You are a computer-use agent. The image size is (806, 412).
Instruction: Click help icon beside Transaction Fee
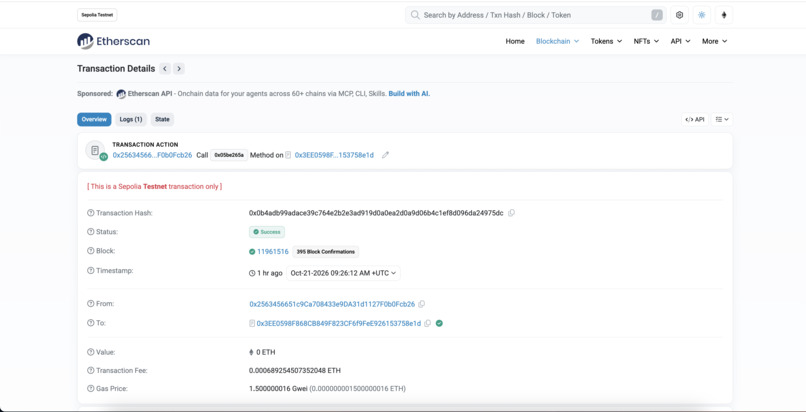(91, 370)
